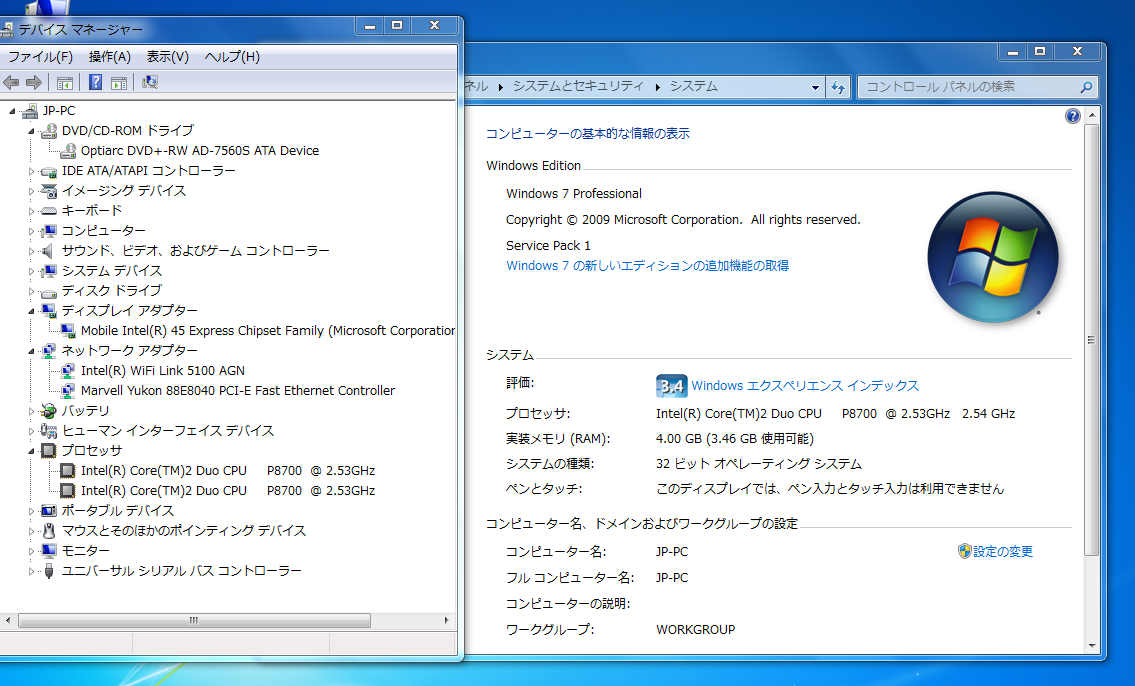
Task: Select the マウスとそのほかのポインティング デバイス icon
Action: click(48, 531)
